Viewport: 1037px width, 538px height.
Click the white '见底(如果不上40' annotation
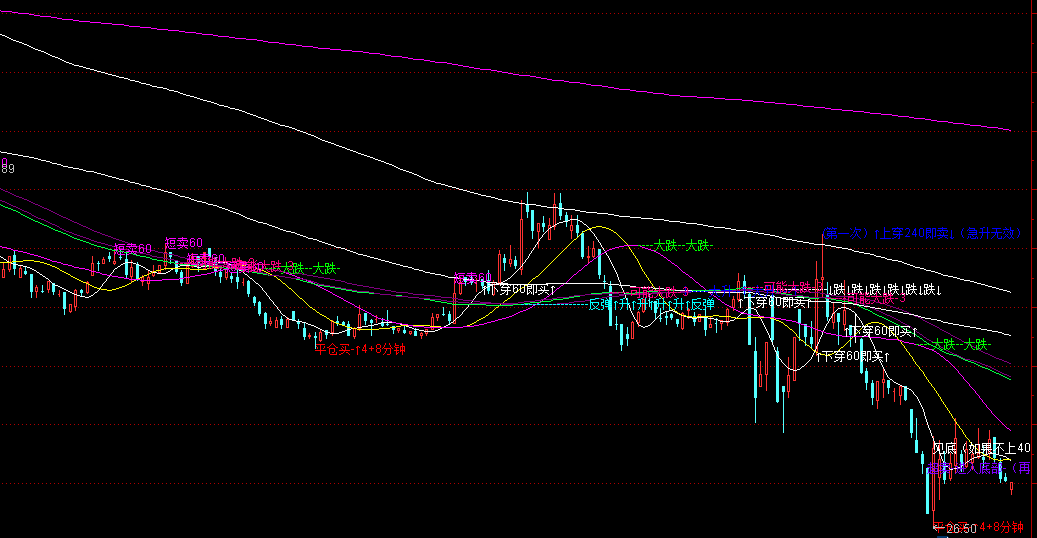pyautogui.click(x=981, y=448)
